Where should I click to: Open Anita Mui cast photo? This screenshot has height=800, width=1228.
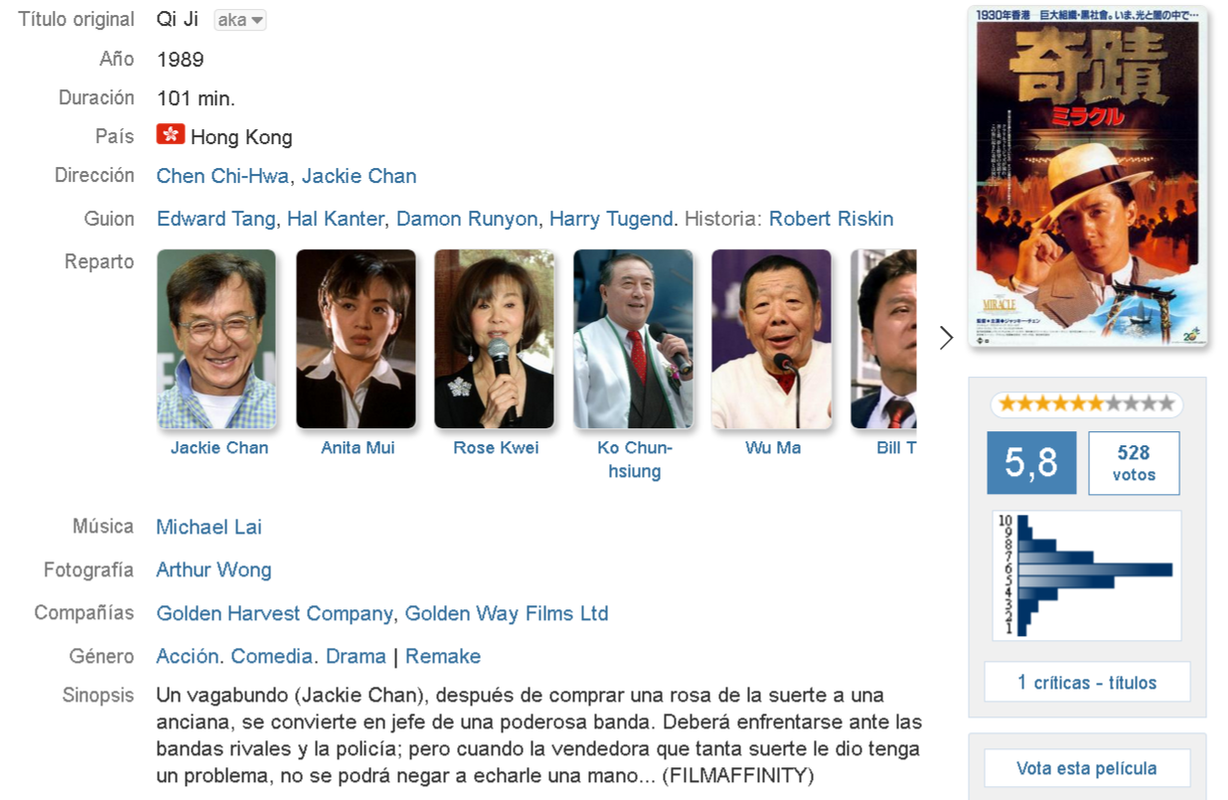[356, 339]
